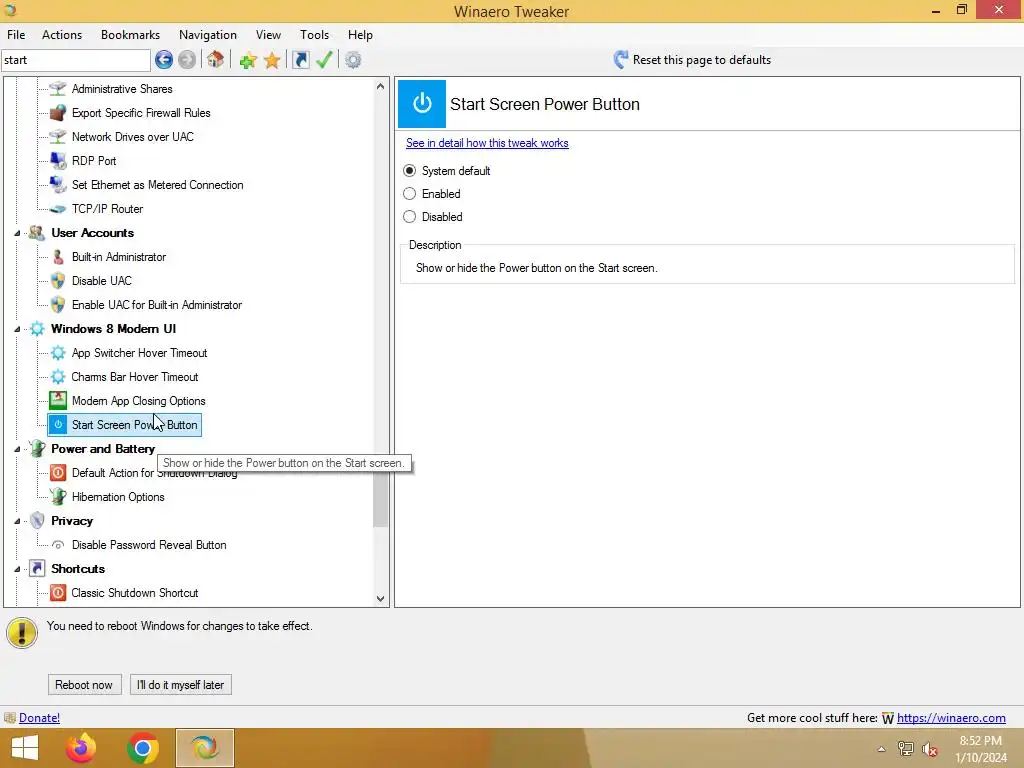Collapse the Privacy tree group
The width and height of the screenshot is (1024, 768).
[18, 521]
